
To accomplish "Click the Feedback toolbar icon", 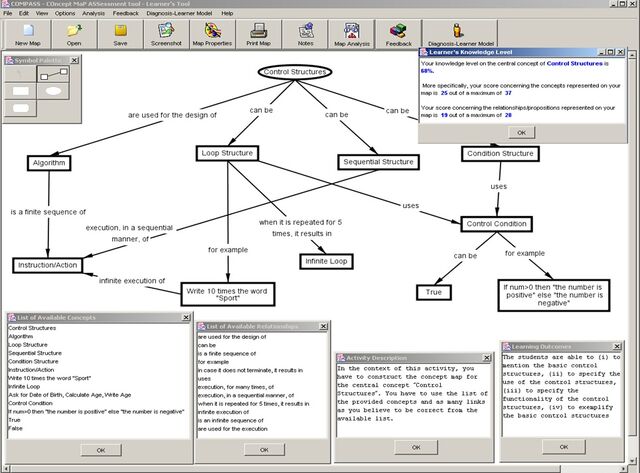I will pyautogui.click(x=398, y=34).
